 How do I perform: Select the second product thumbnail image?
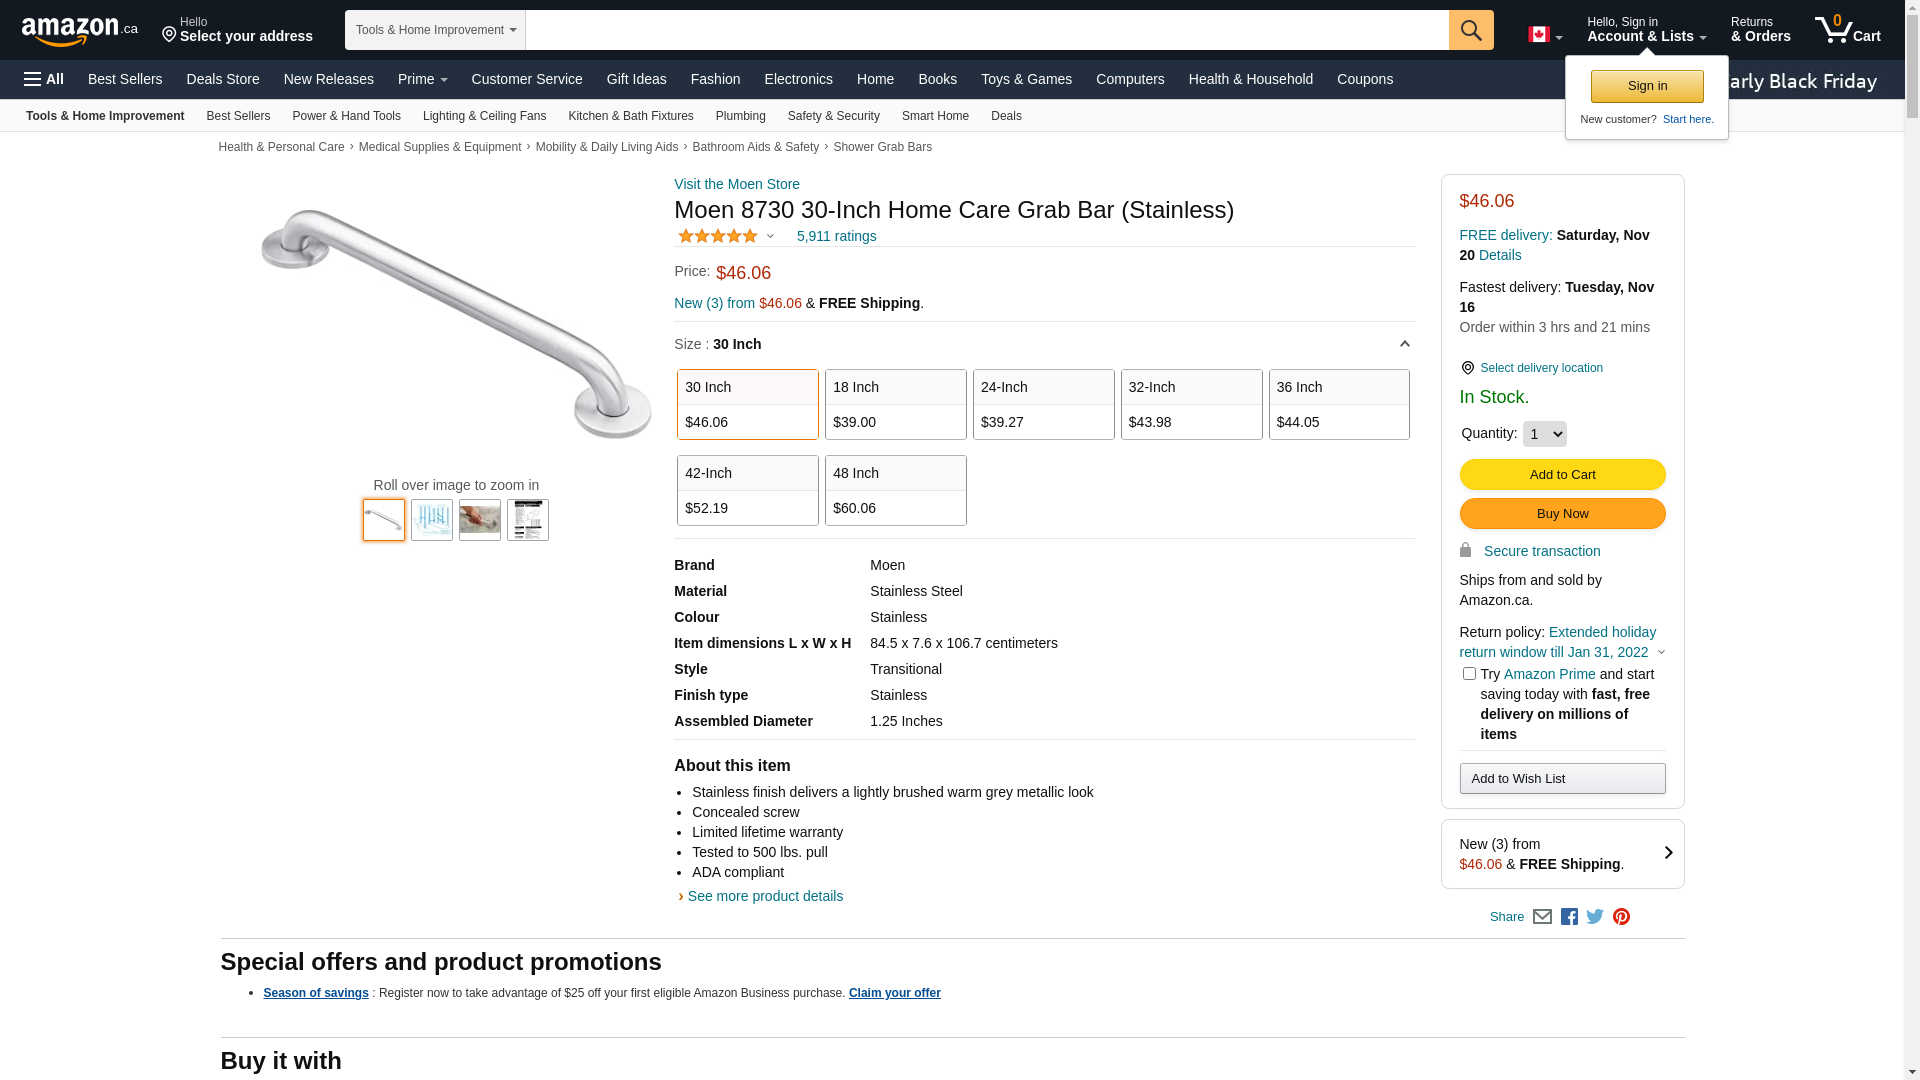tap(432, 520)
